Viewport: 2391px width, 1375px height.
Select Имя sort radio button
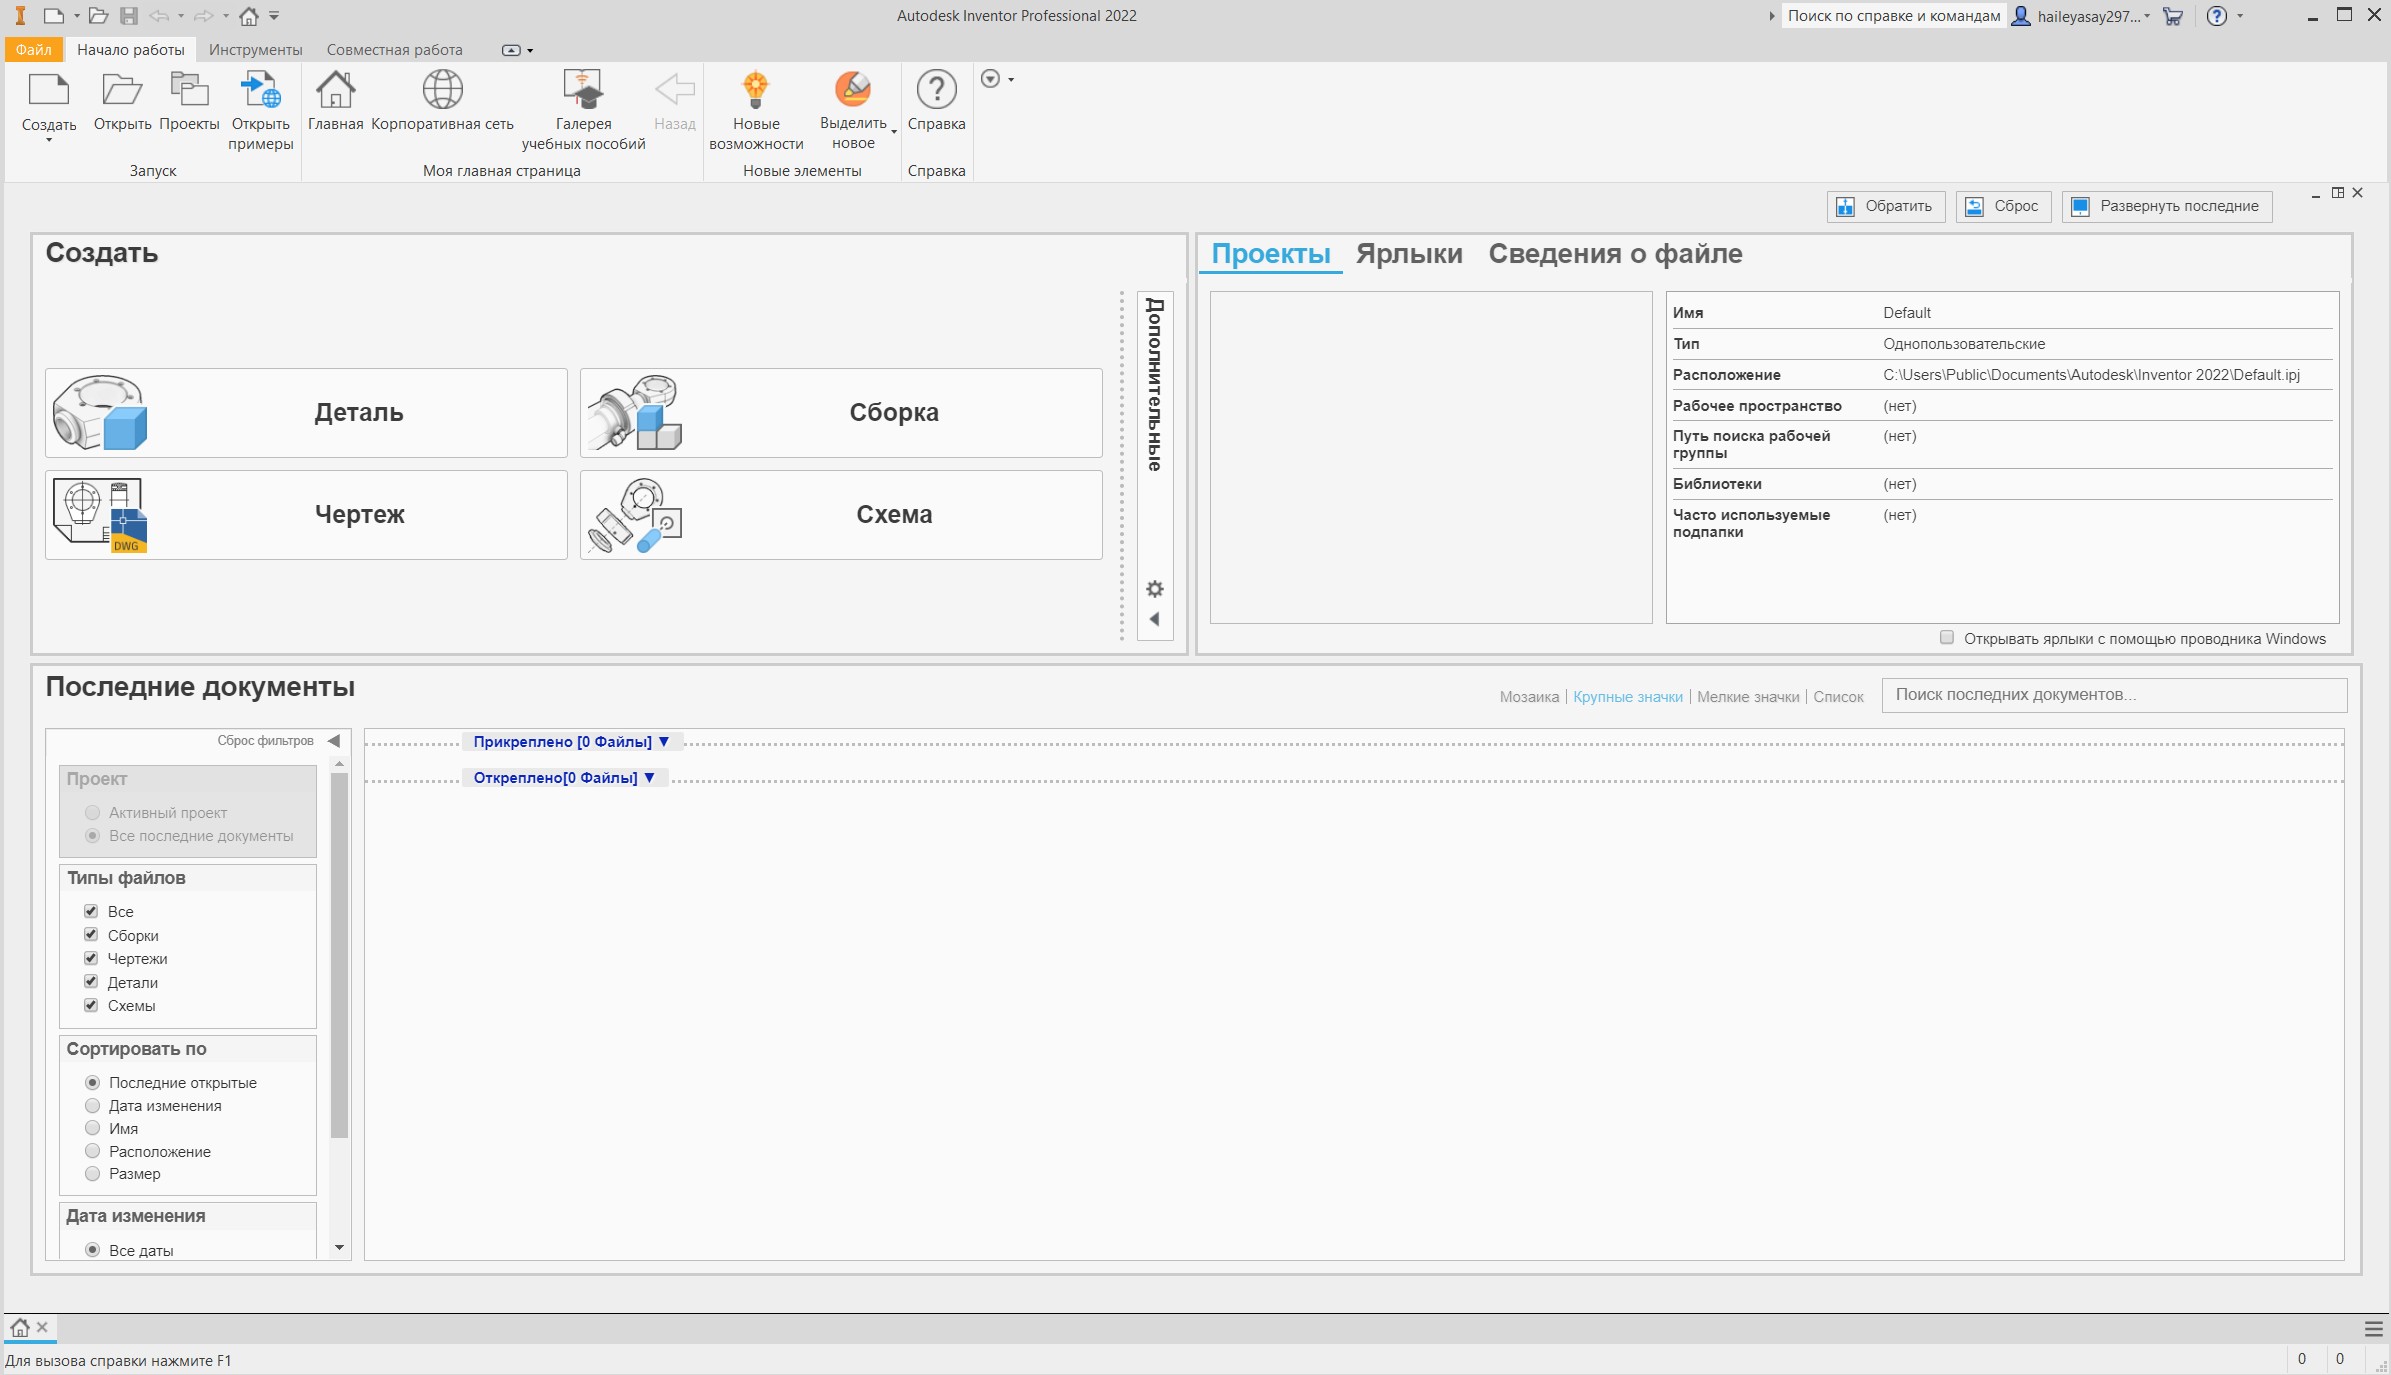coord(93,1128)
